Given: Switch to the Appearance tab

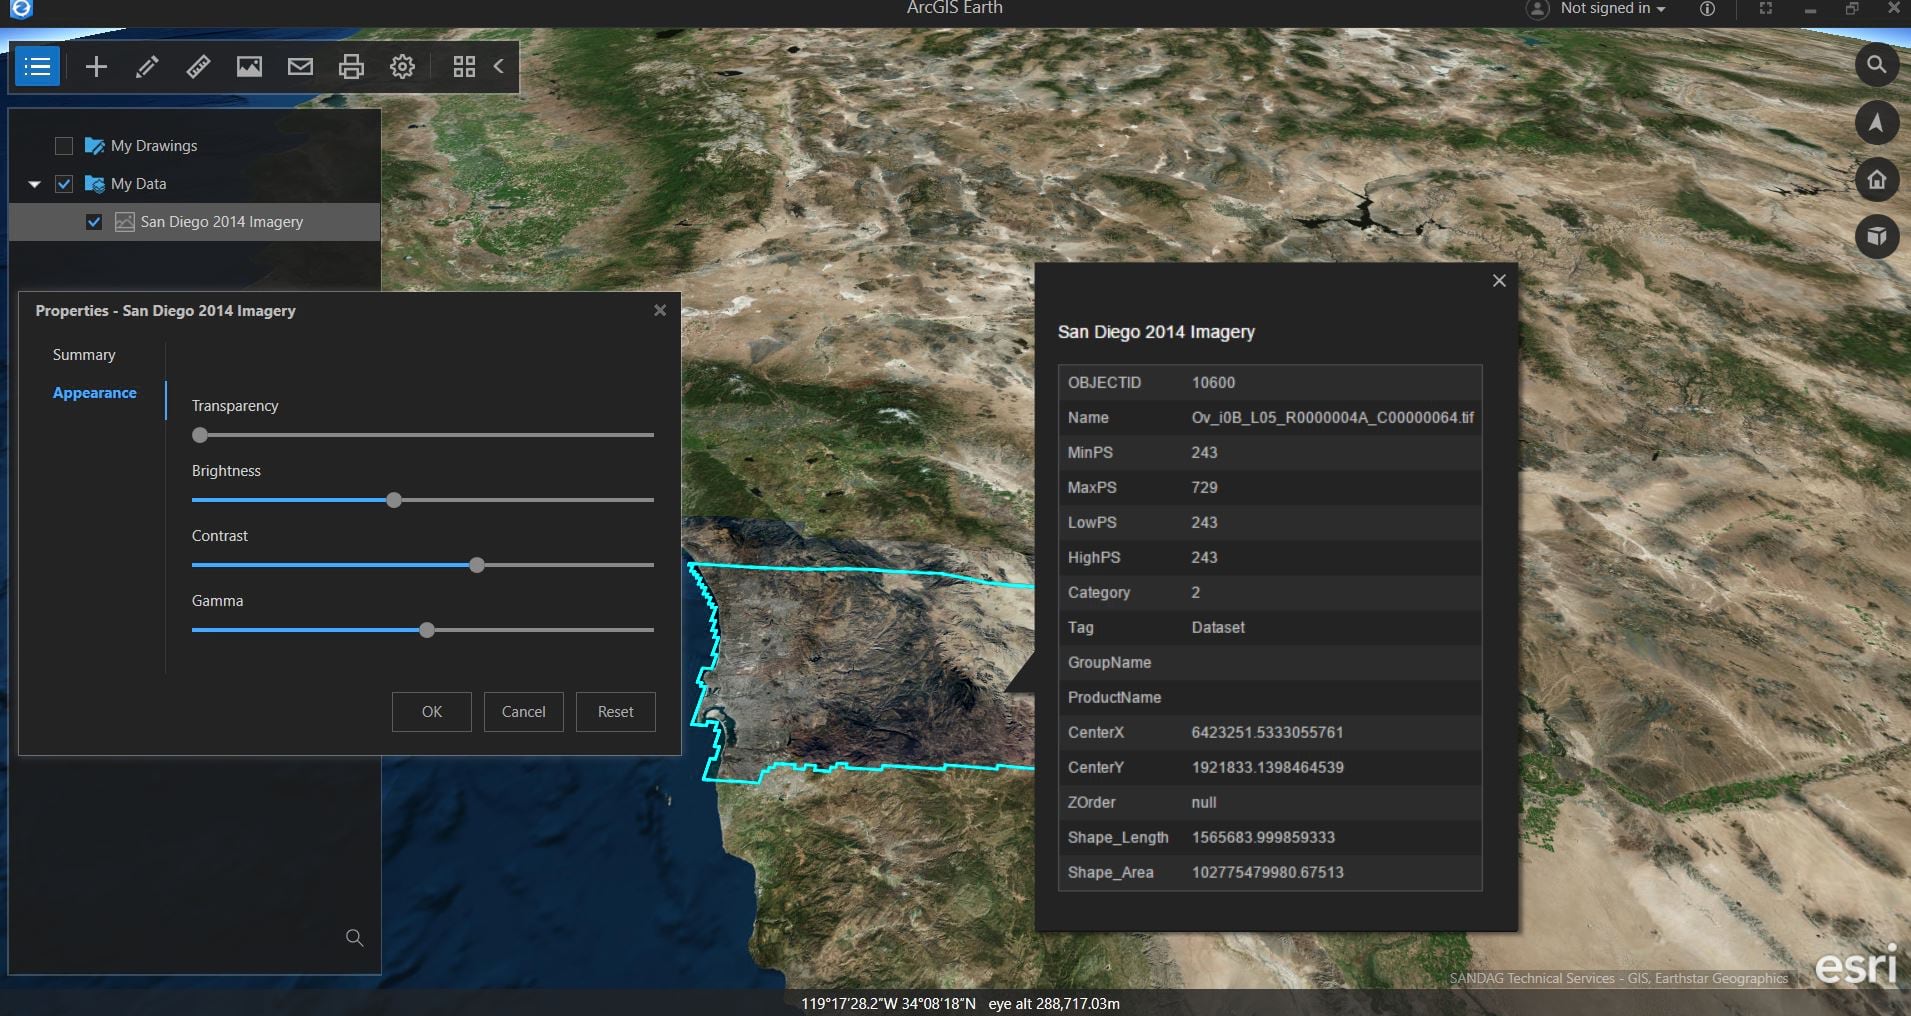Looking at the screenshot, I should point(94,393).
